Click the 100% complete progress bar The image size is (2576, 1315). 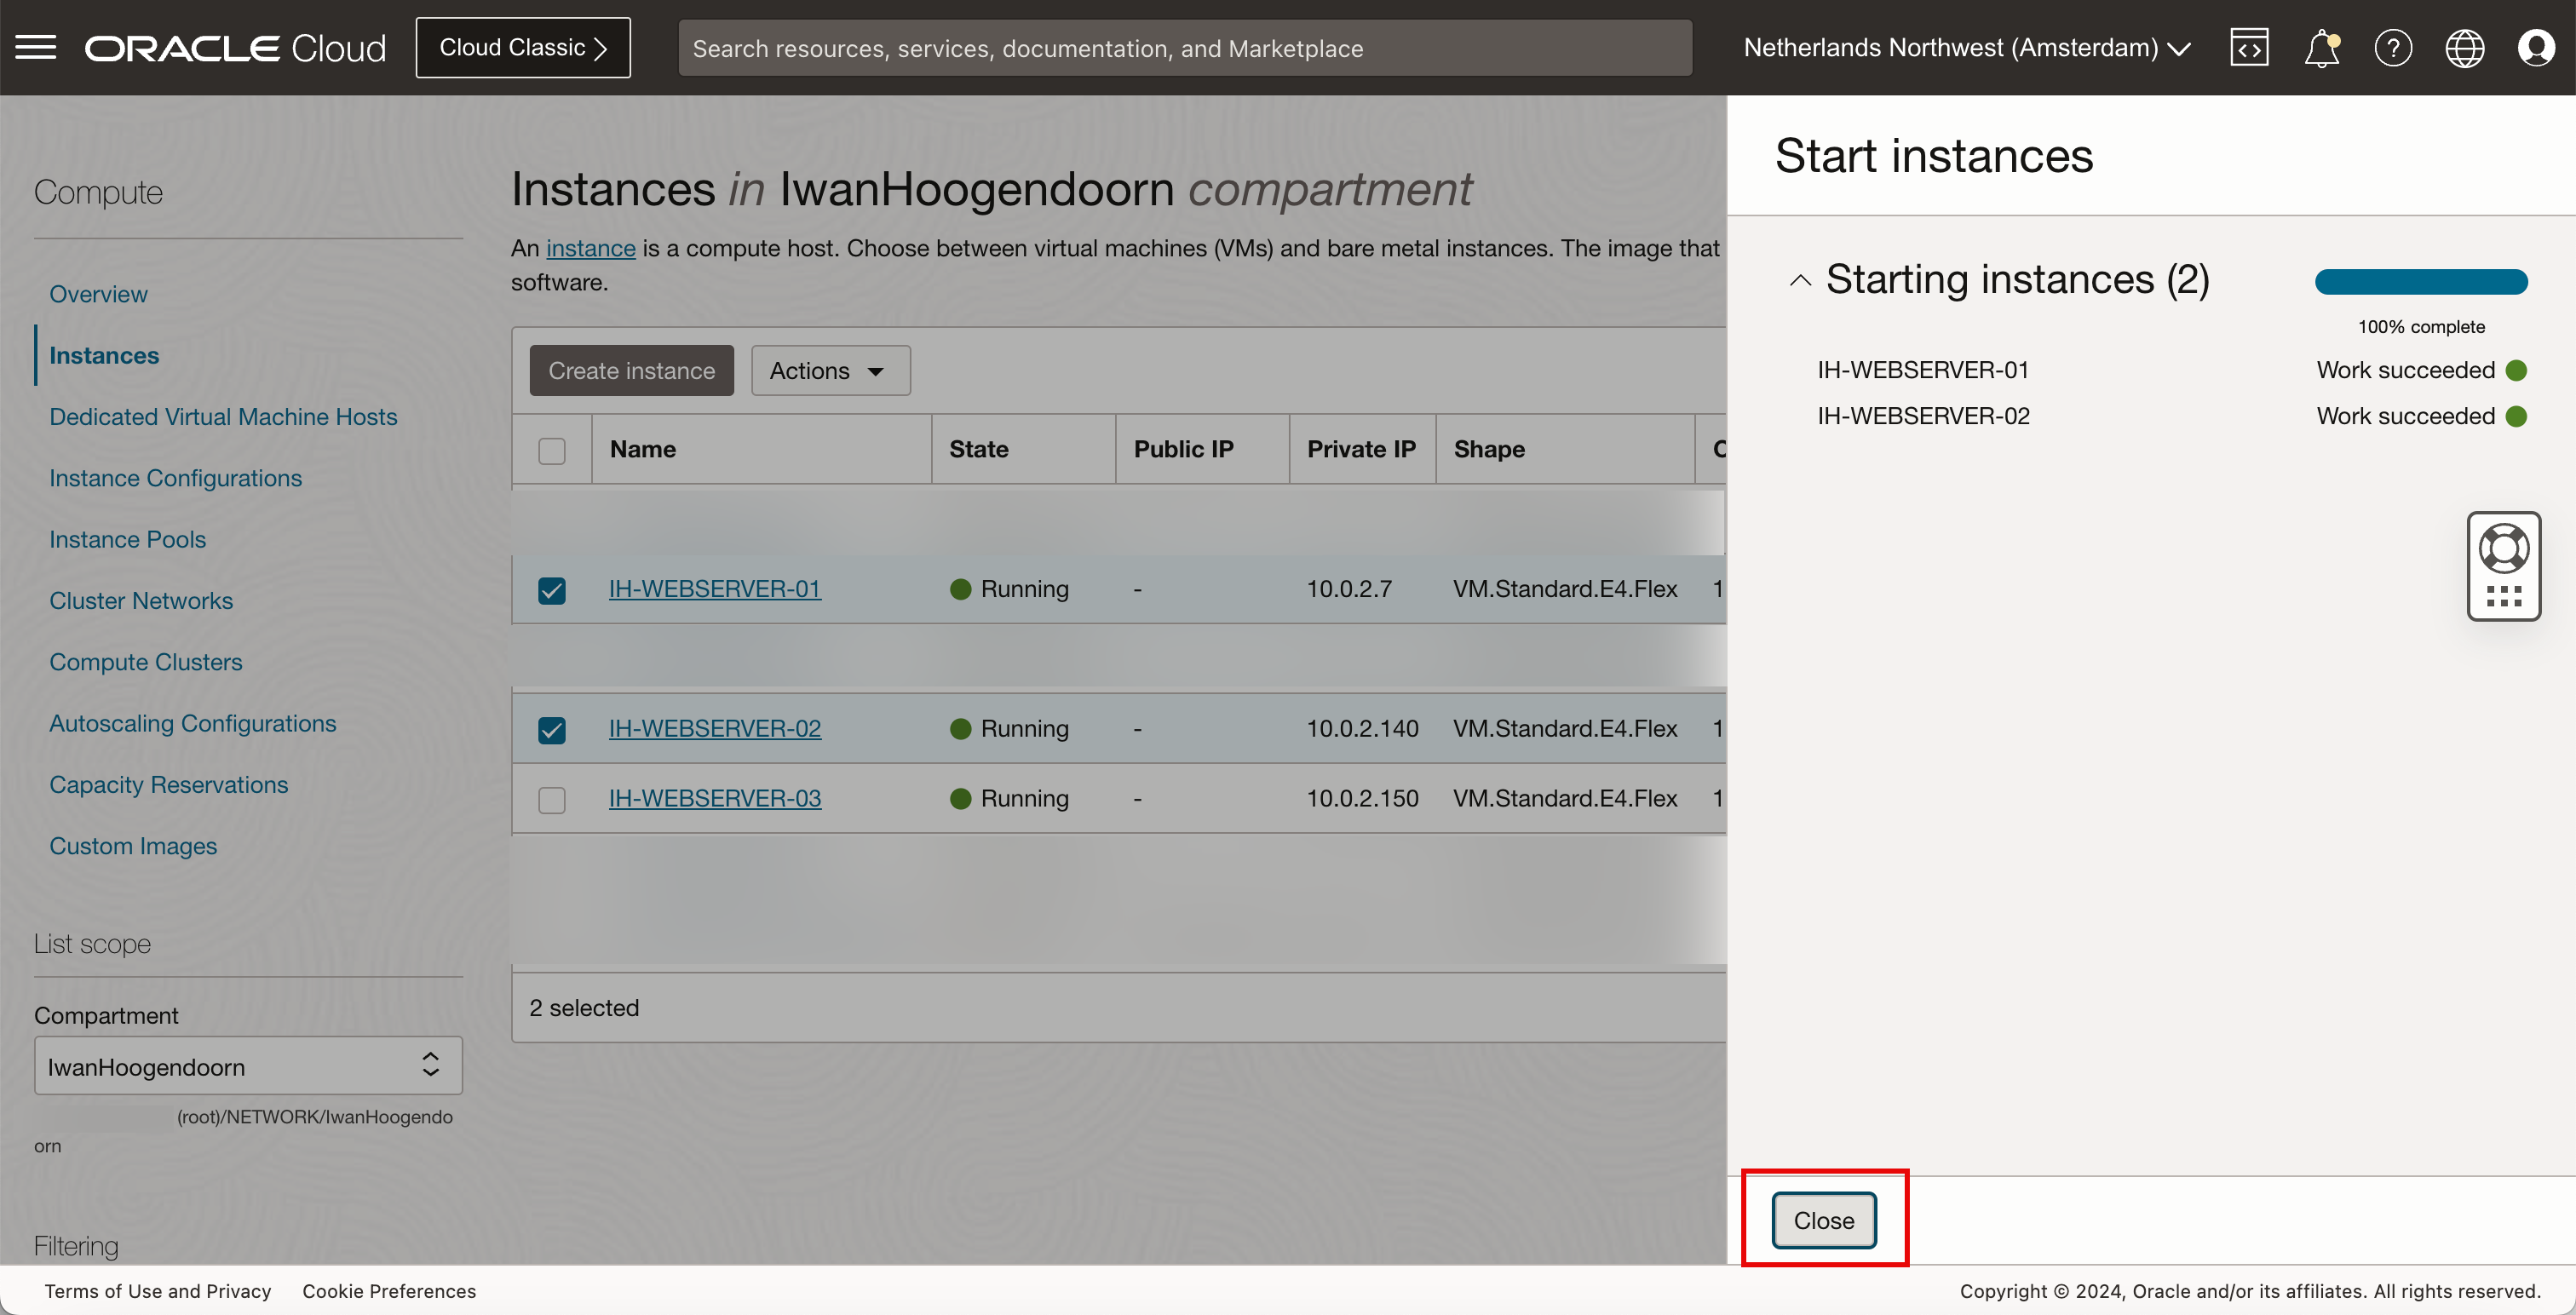[2420, 282]
